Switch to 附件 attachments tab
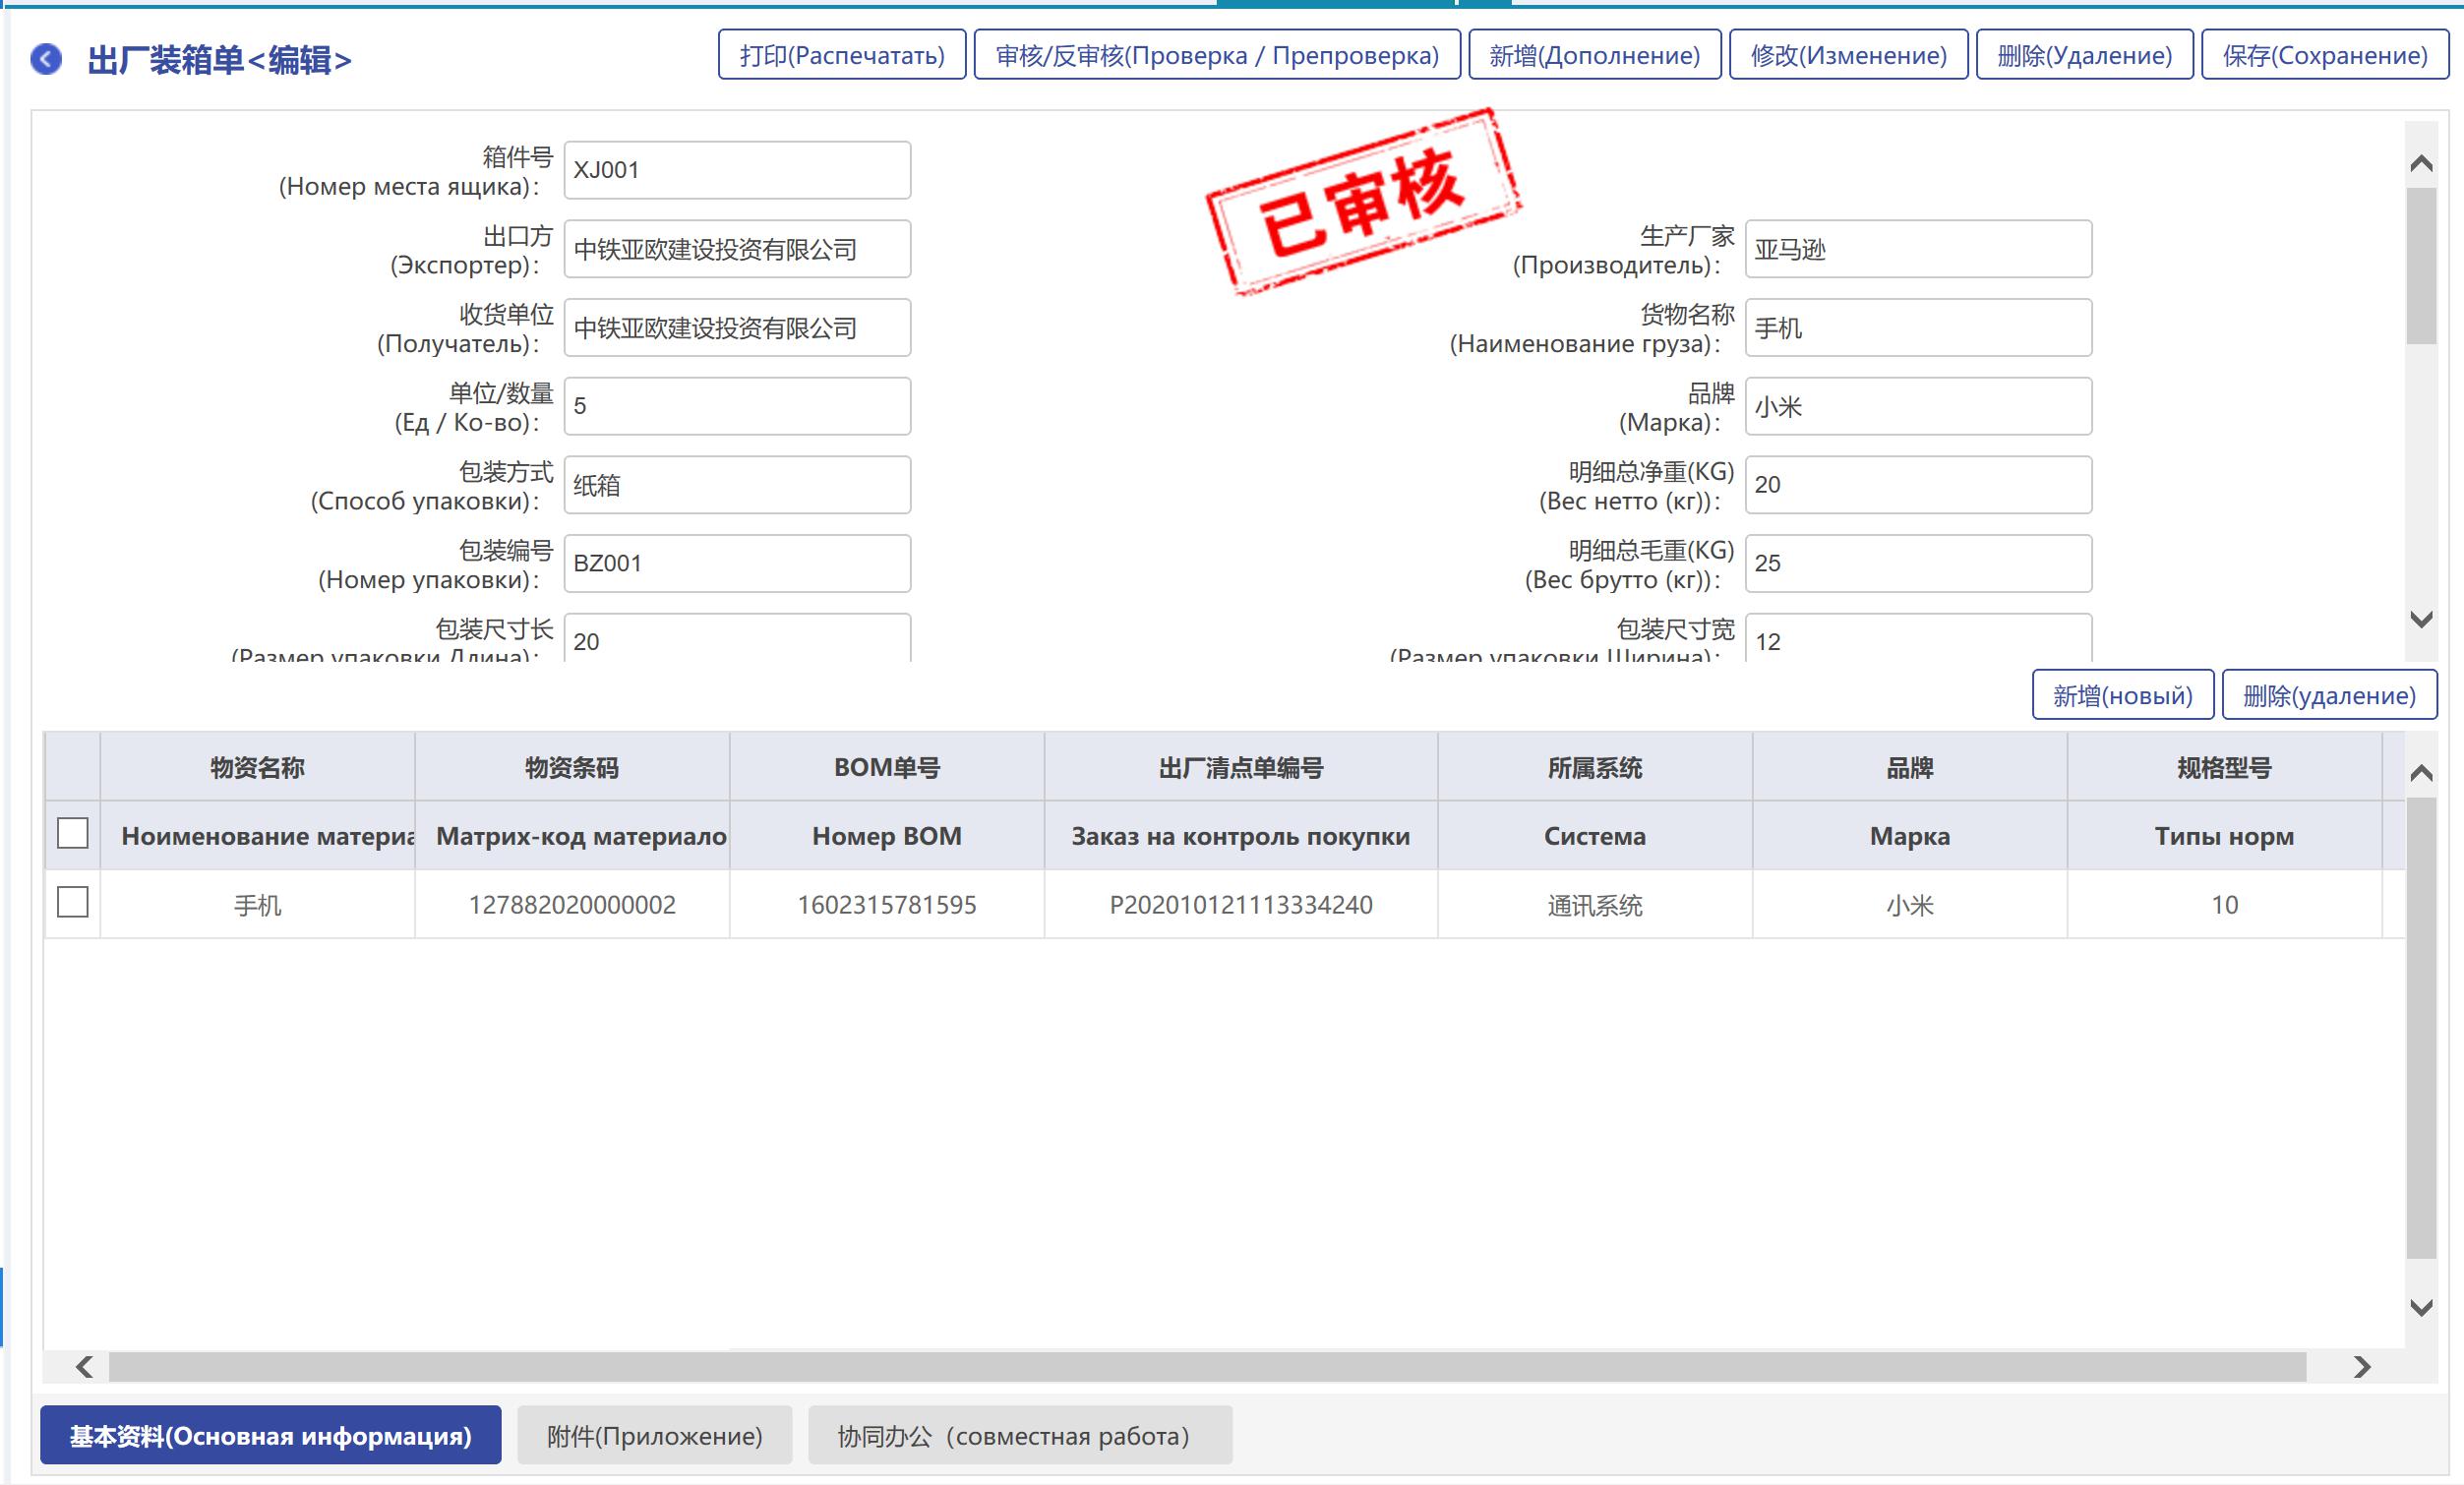Viewport: 2464px width, 1485px height. click(x=654, y=1435)
